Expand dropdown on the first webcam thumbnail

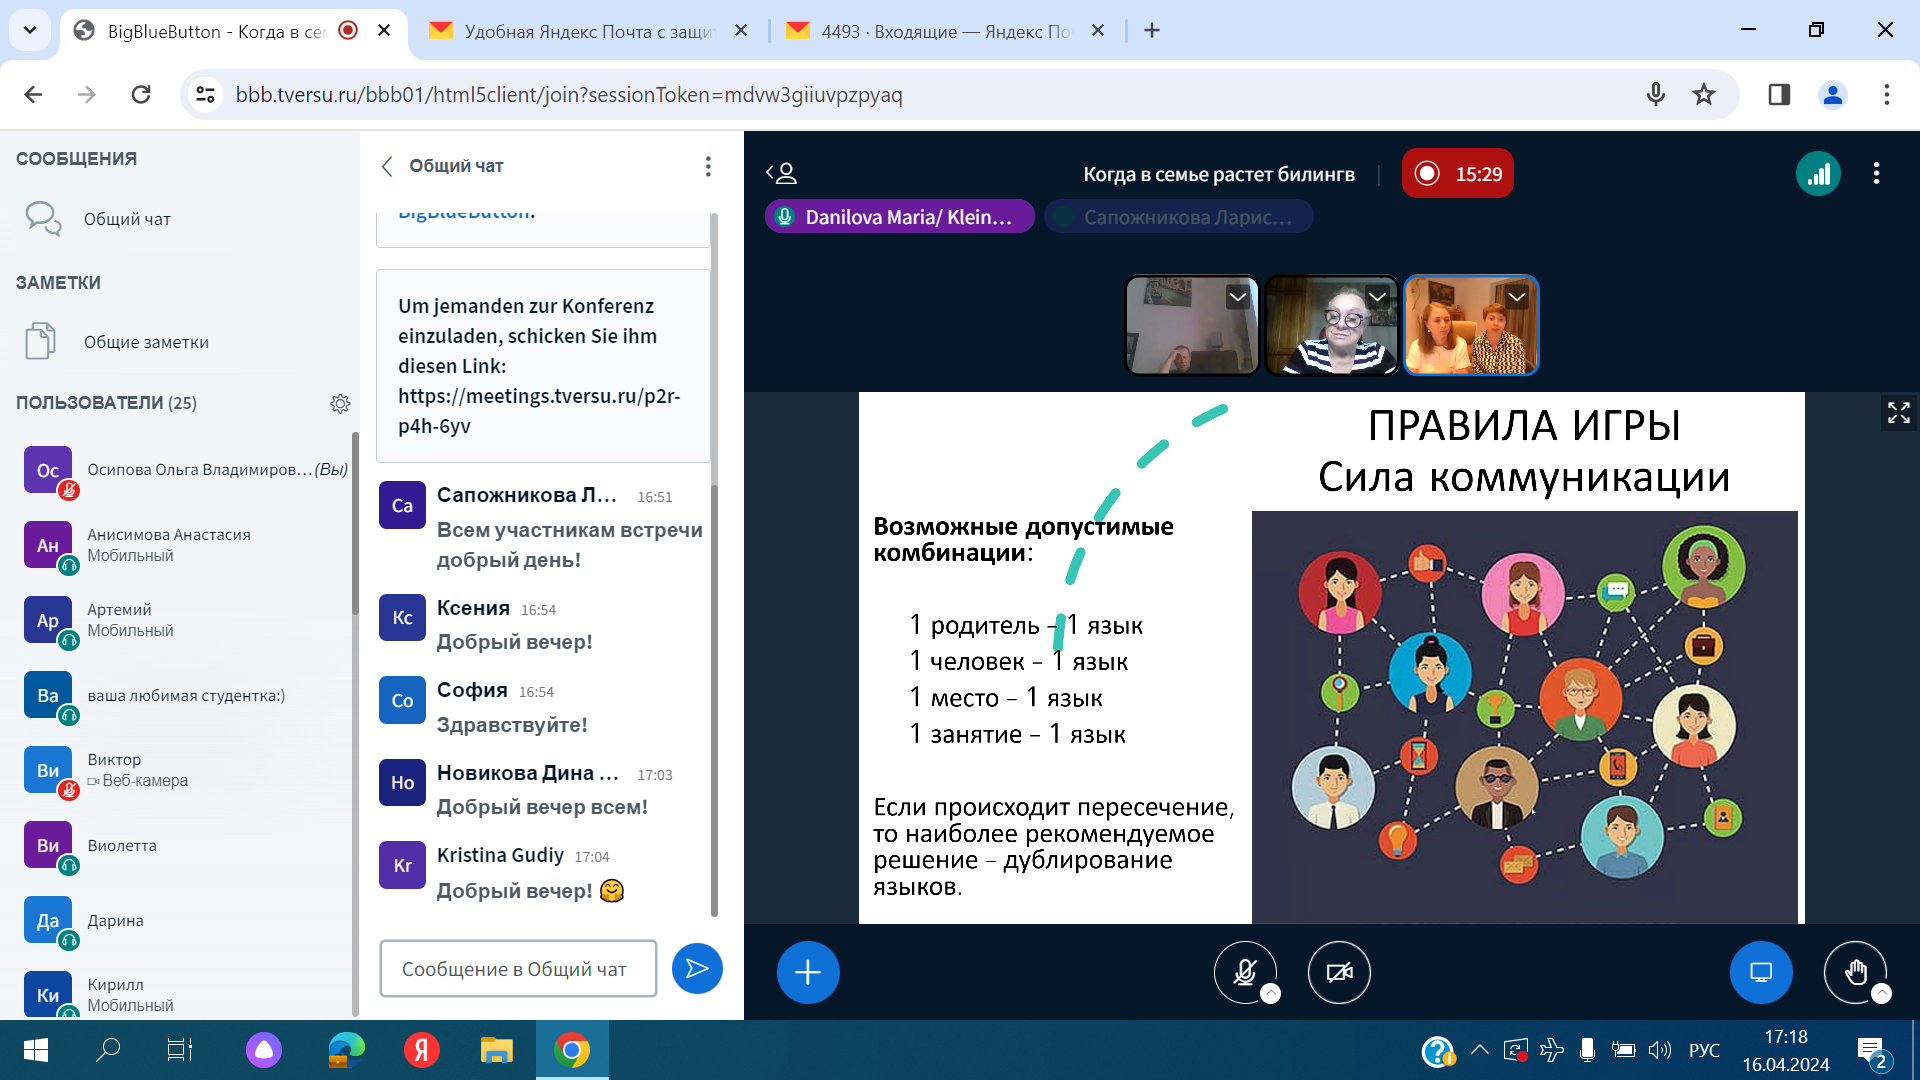coord(1237,297)
